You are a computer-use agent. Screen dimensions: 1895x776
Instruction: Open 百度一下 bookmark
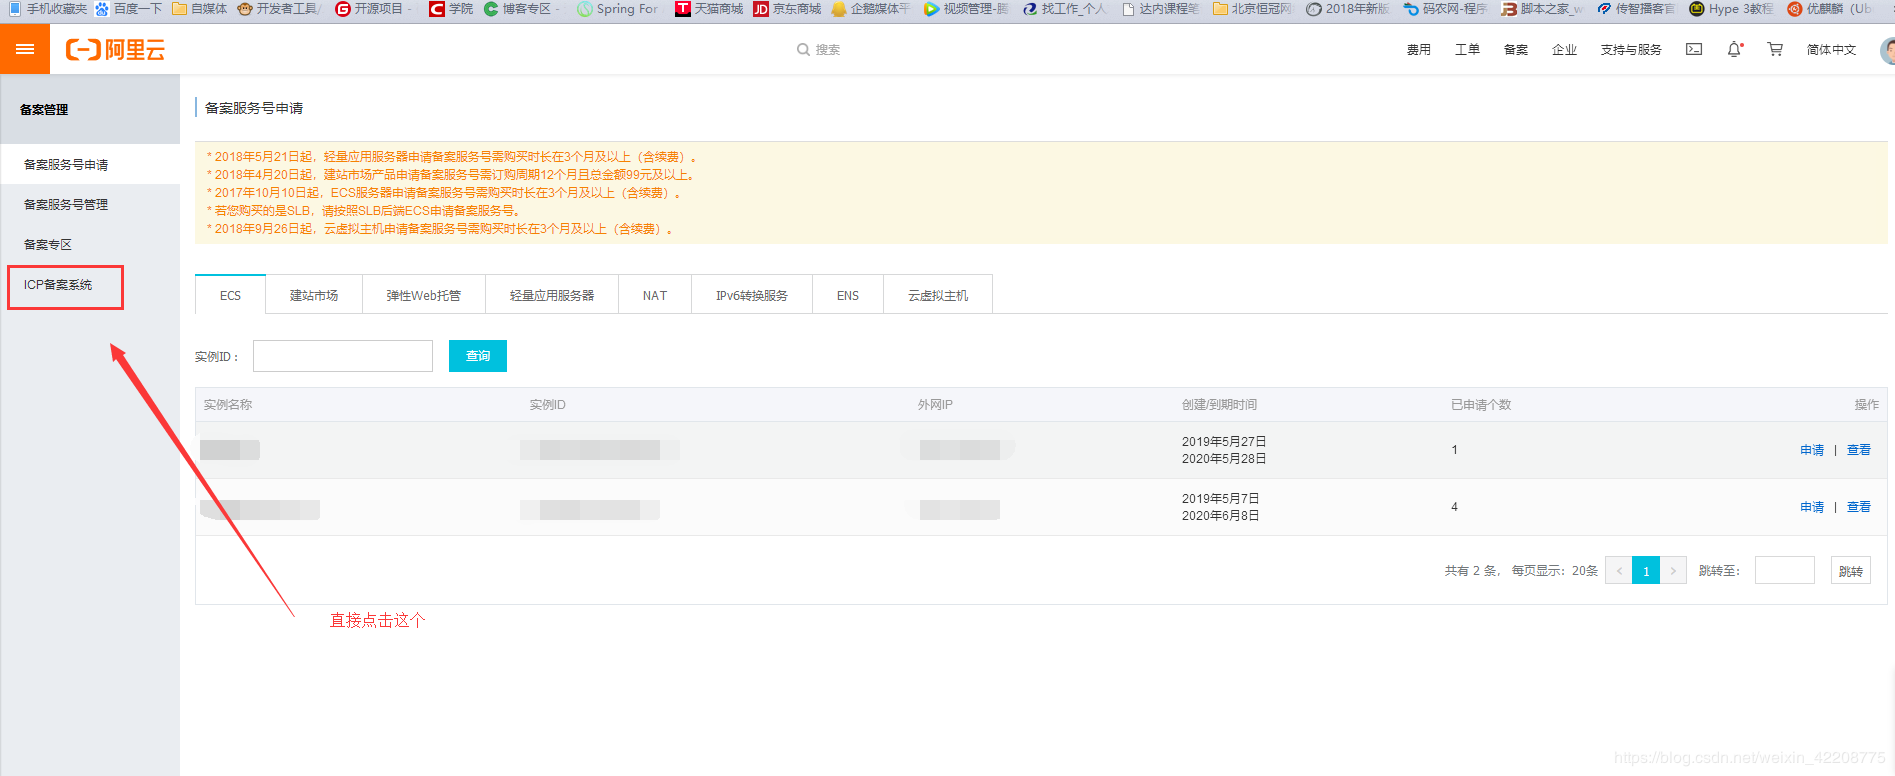coord(128,9)
